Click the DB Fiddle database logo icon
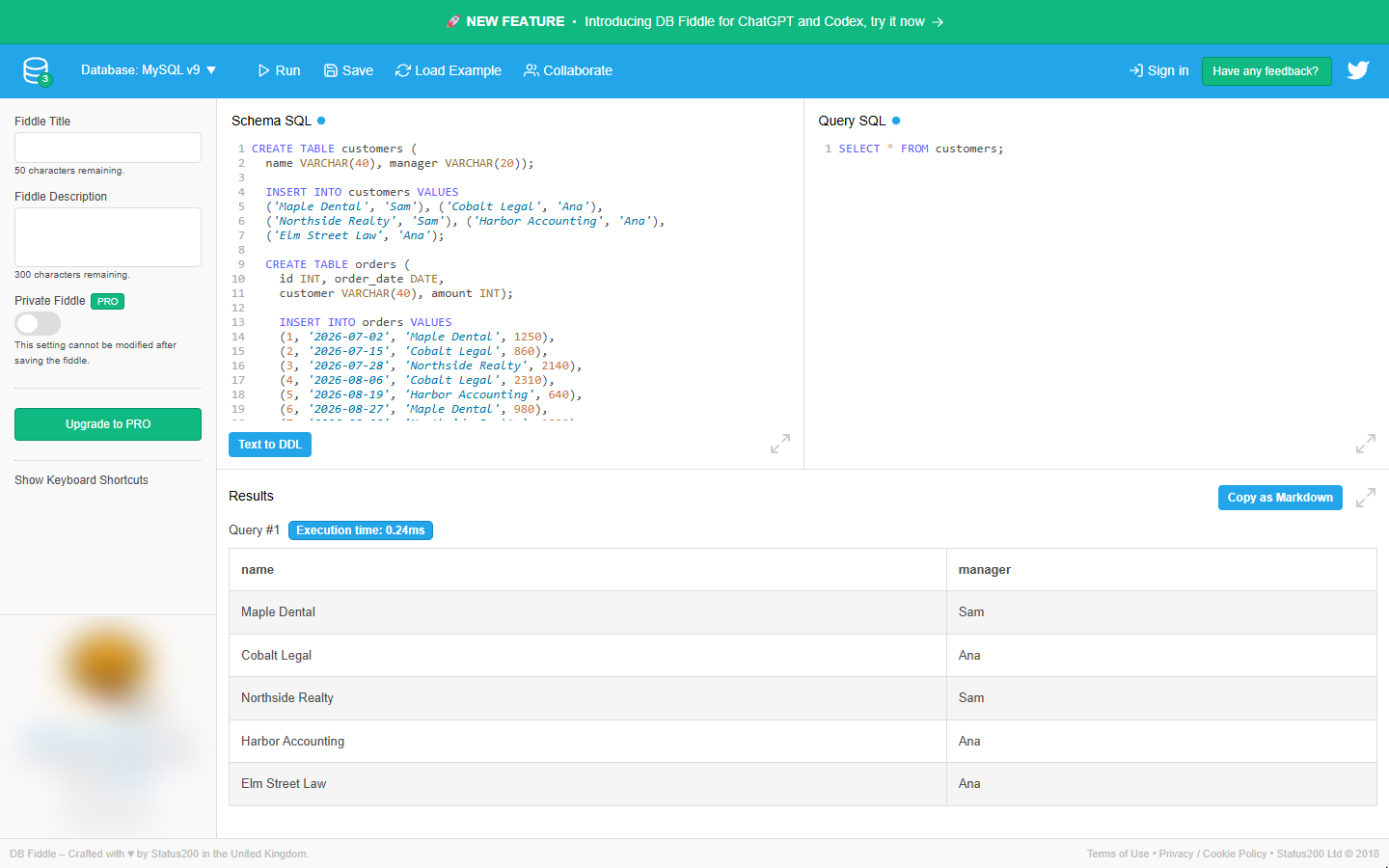Viewport: 1389px width, 868px height. (x=37, y=71)
